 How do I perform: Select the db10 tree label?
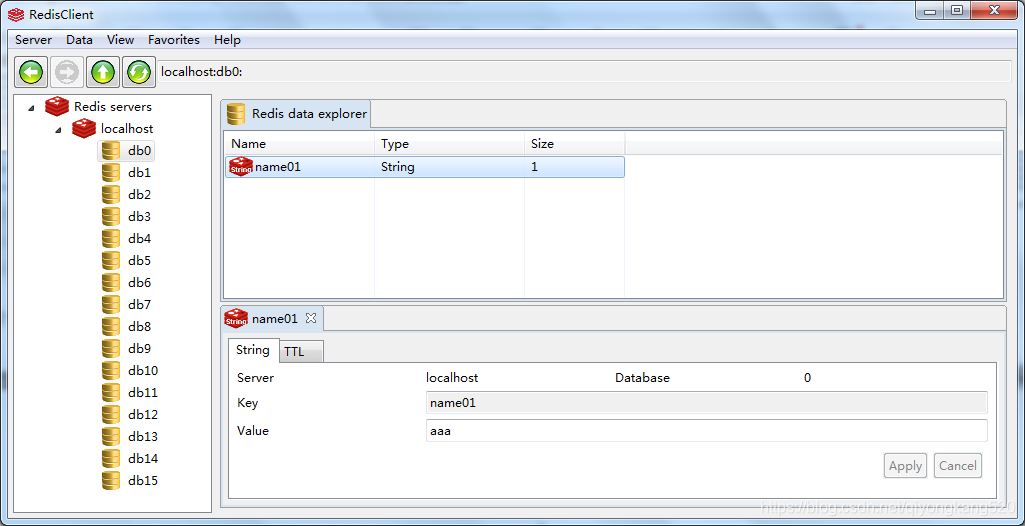(x=143, y=370)
